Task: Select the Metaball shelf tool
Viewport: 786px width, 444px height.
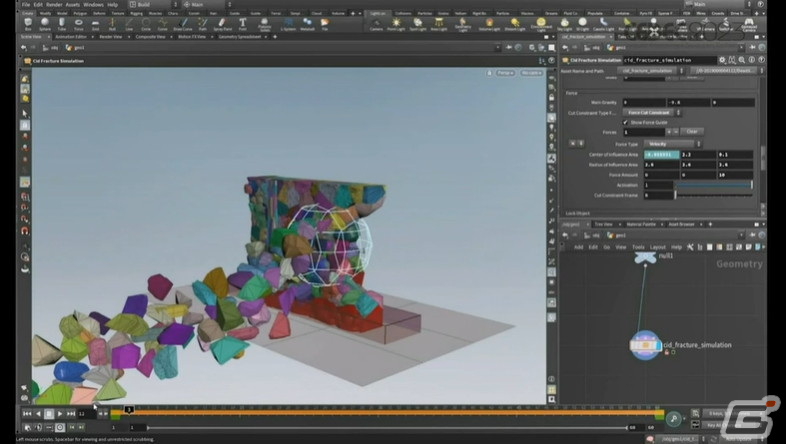Action: coord(307,24)
